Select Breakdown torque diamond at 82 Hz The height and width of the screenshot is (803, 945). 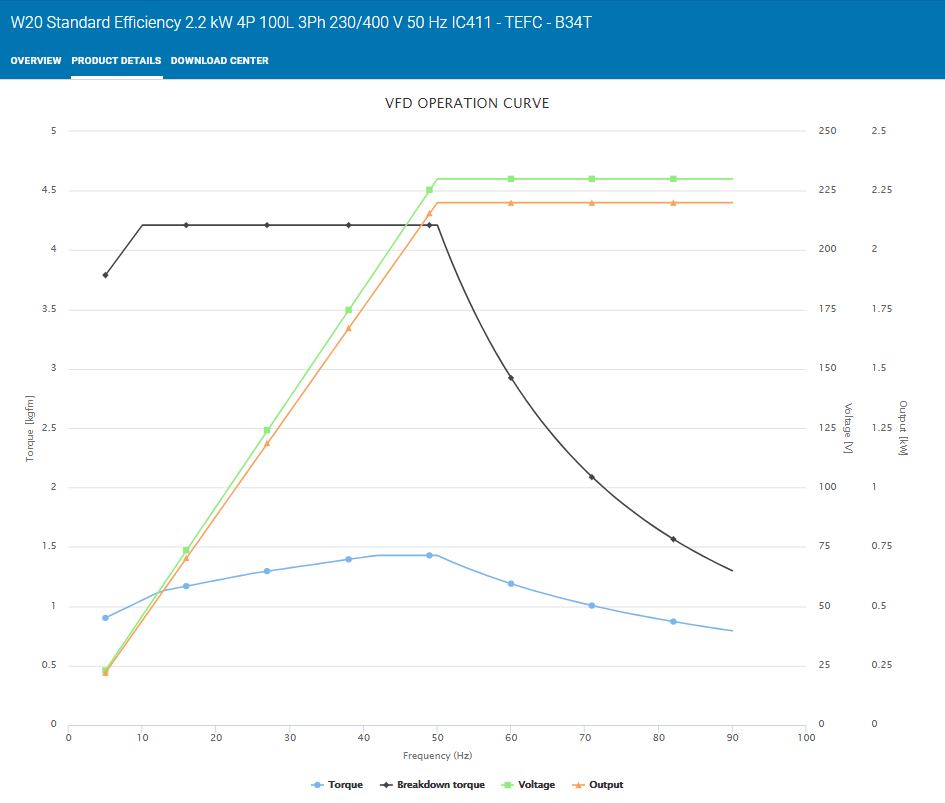(673, 539)
